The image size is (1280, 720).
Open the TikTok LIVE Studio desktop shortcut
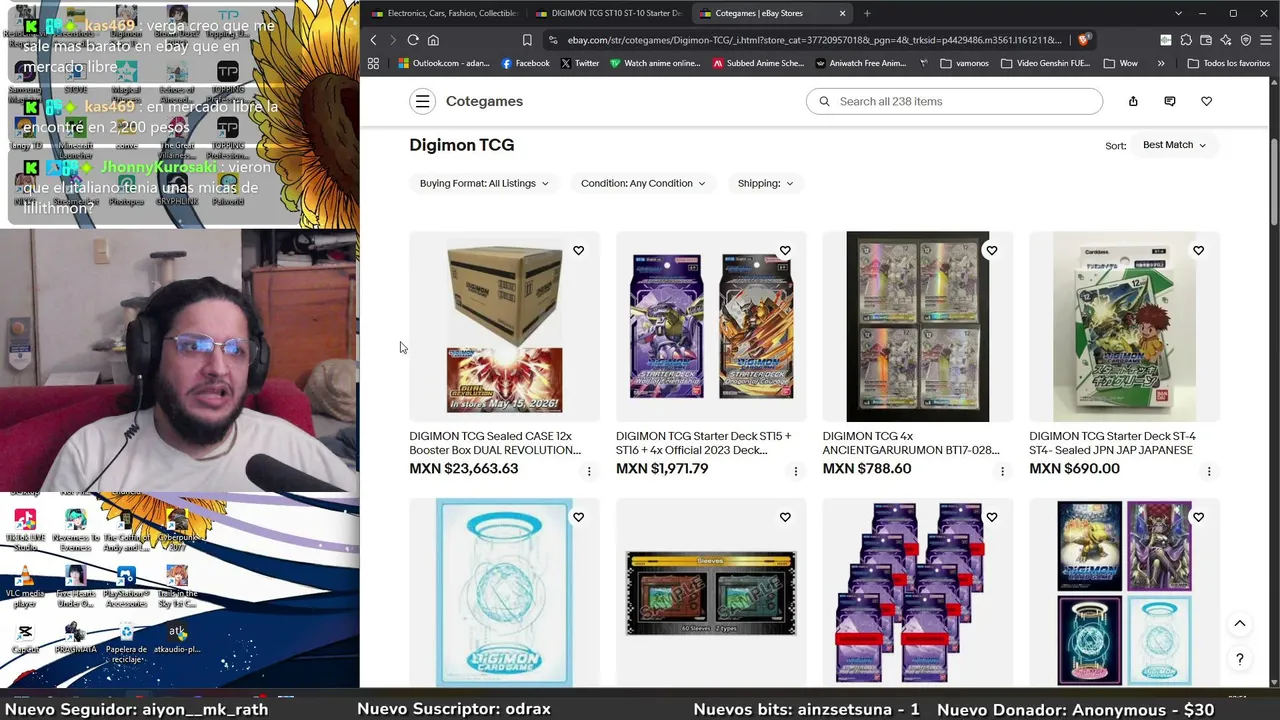25,530
